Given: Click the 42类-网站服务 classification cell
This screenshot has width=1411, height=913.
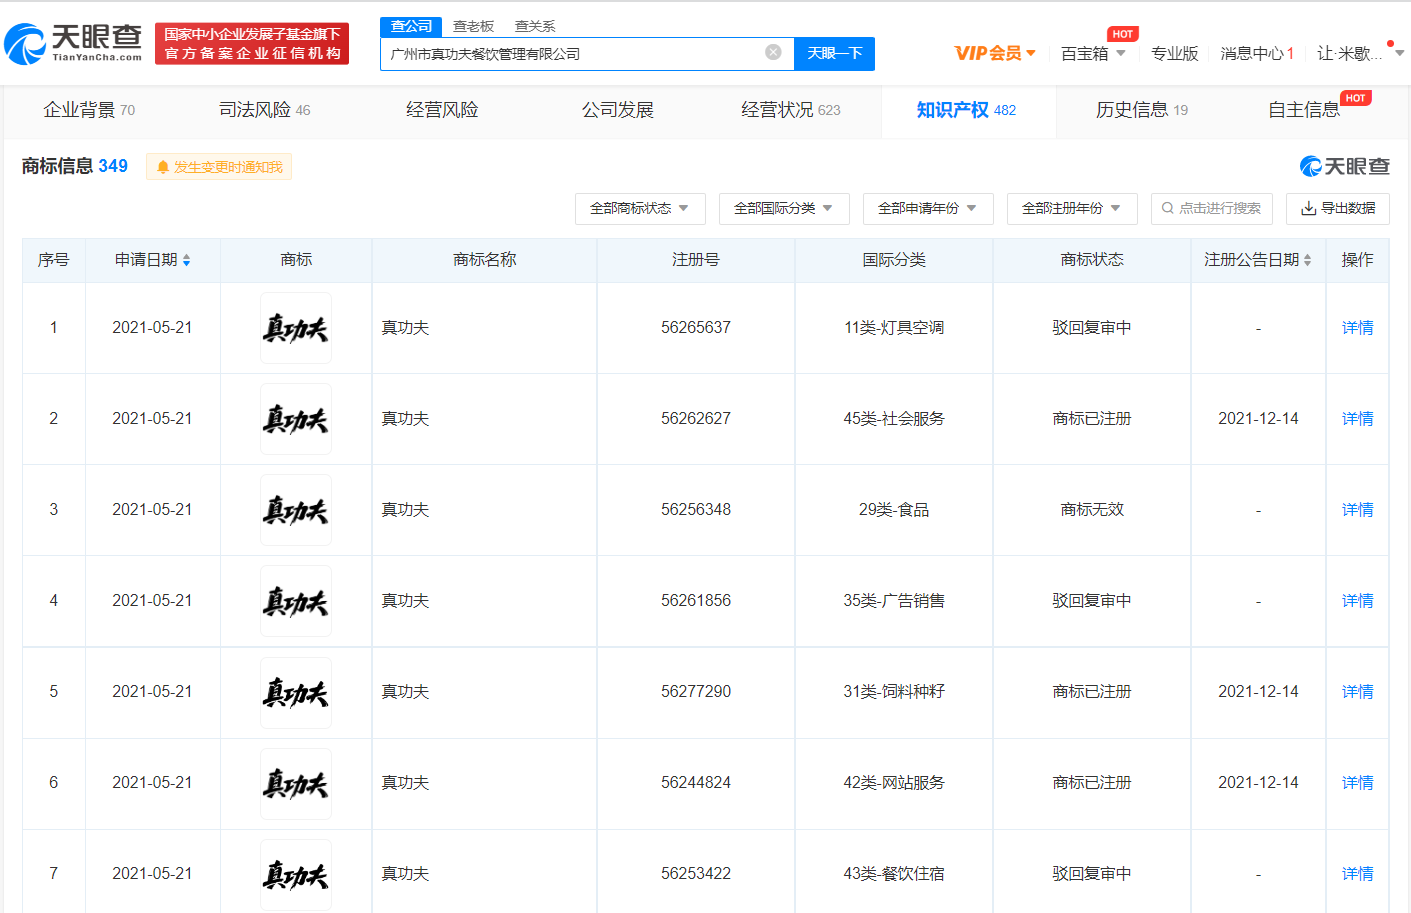Looking at the screenshot, I should pos(894,783).
